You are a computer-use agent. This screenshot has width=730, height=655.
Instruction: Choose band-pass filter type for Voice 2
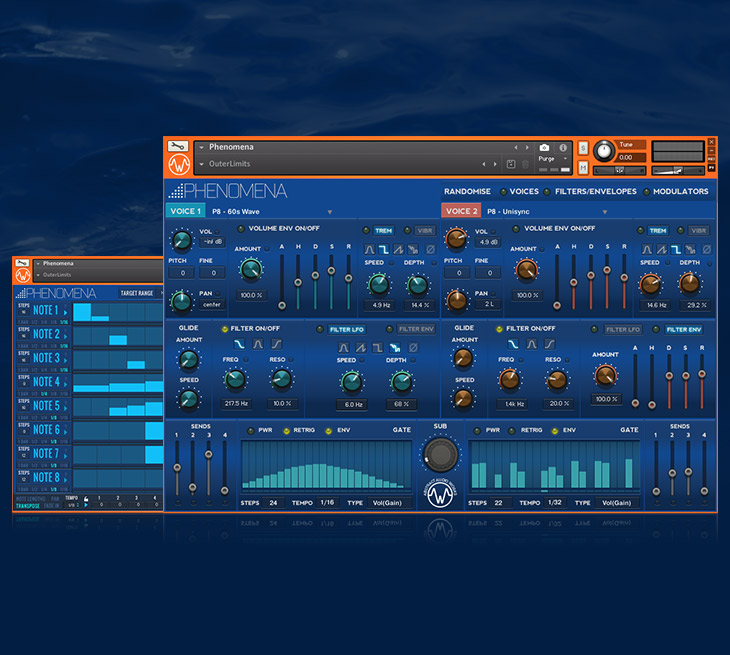[532, 344]
